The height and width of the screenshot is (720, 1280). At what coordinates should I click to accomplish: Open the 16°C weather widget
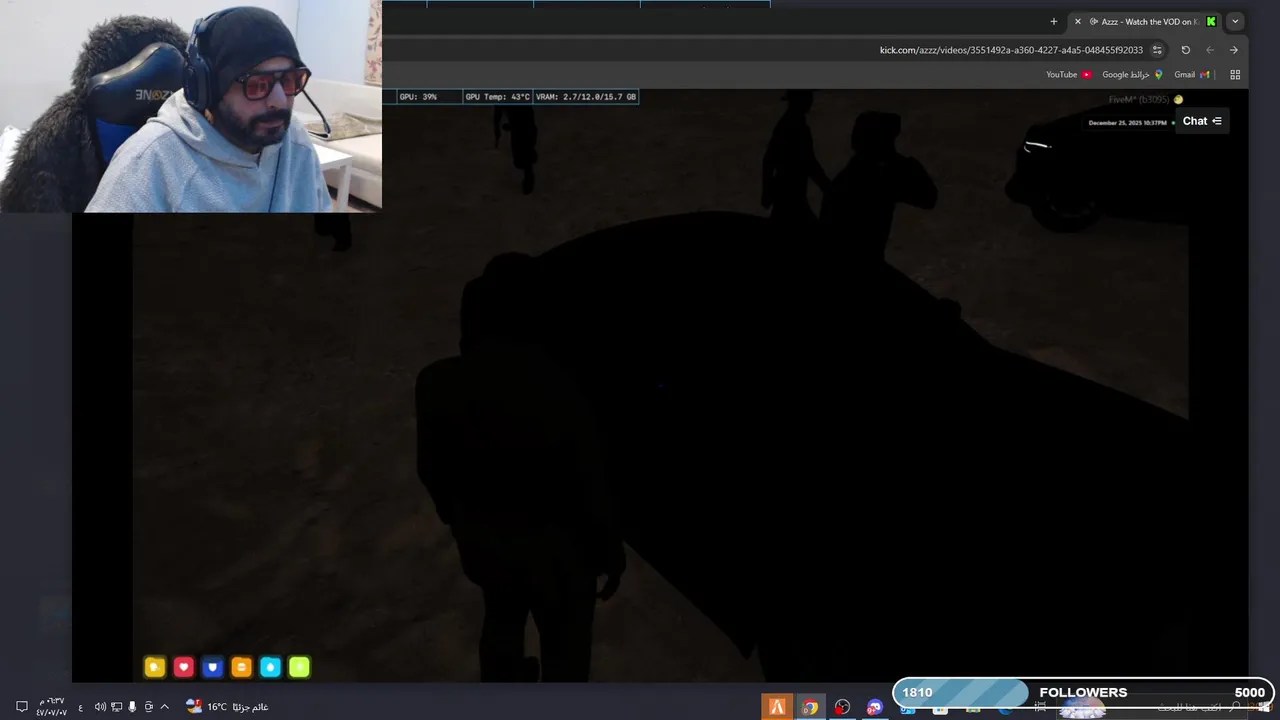point(227,707)
